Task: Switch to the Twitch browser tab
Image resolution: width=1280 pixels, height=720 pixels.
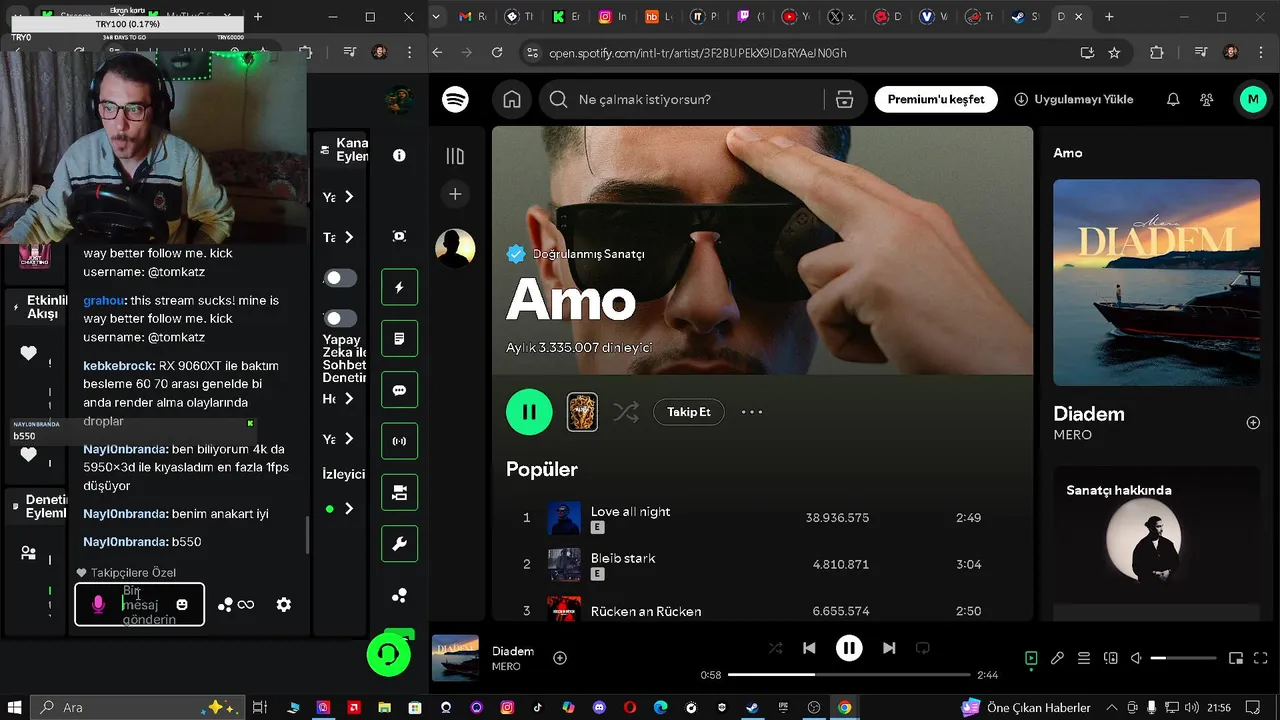Action: [x=751, y=17]
